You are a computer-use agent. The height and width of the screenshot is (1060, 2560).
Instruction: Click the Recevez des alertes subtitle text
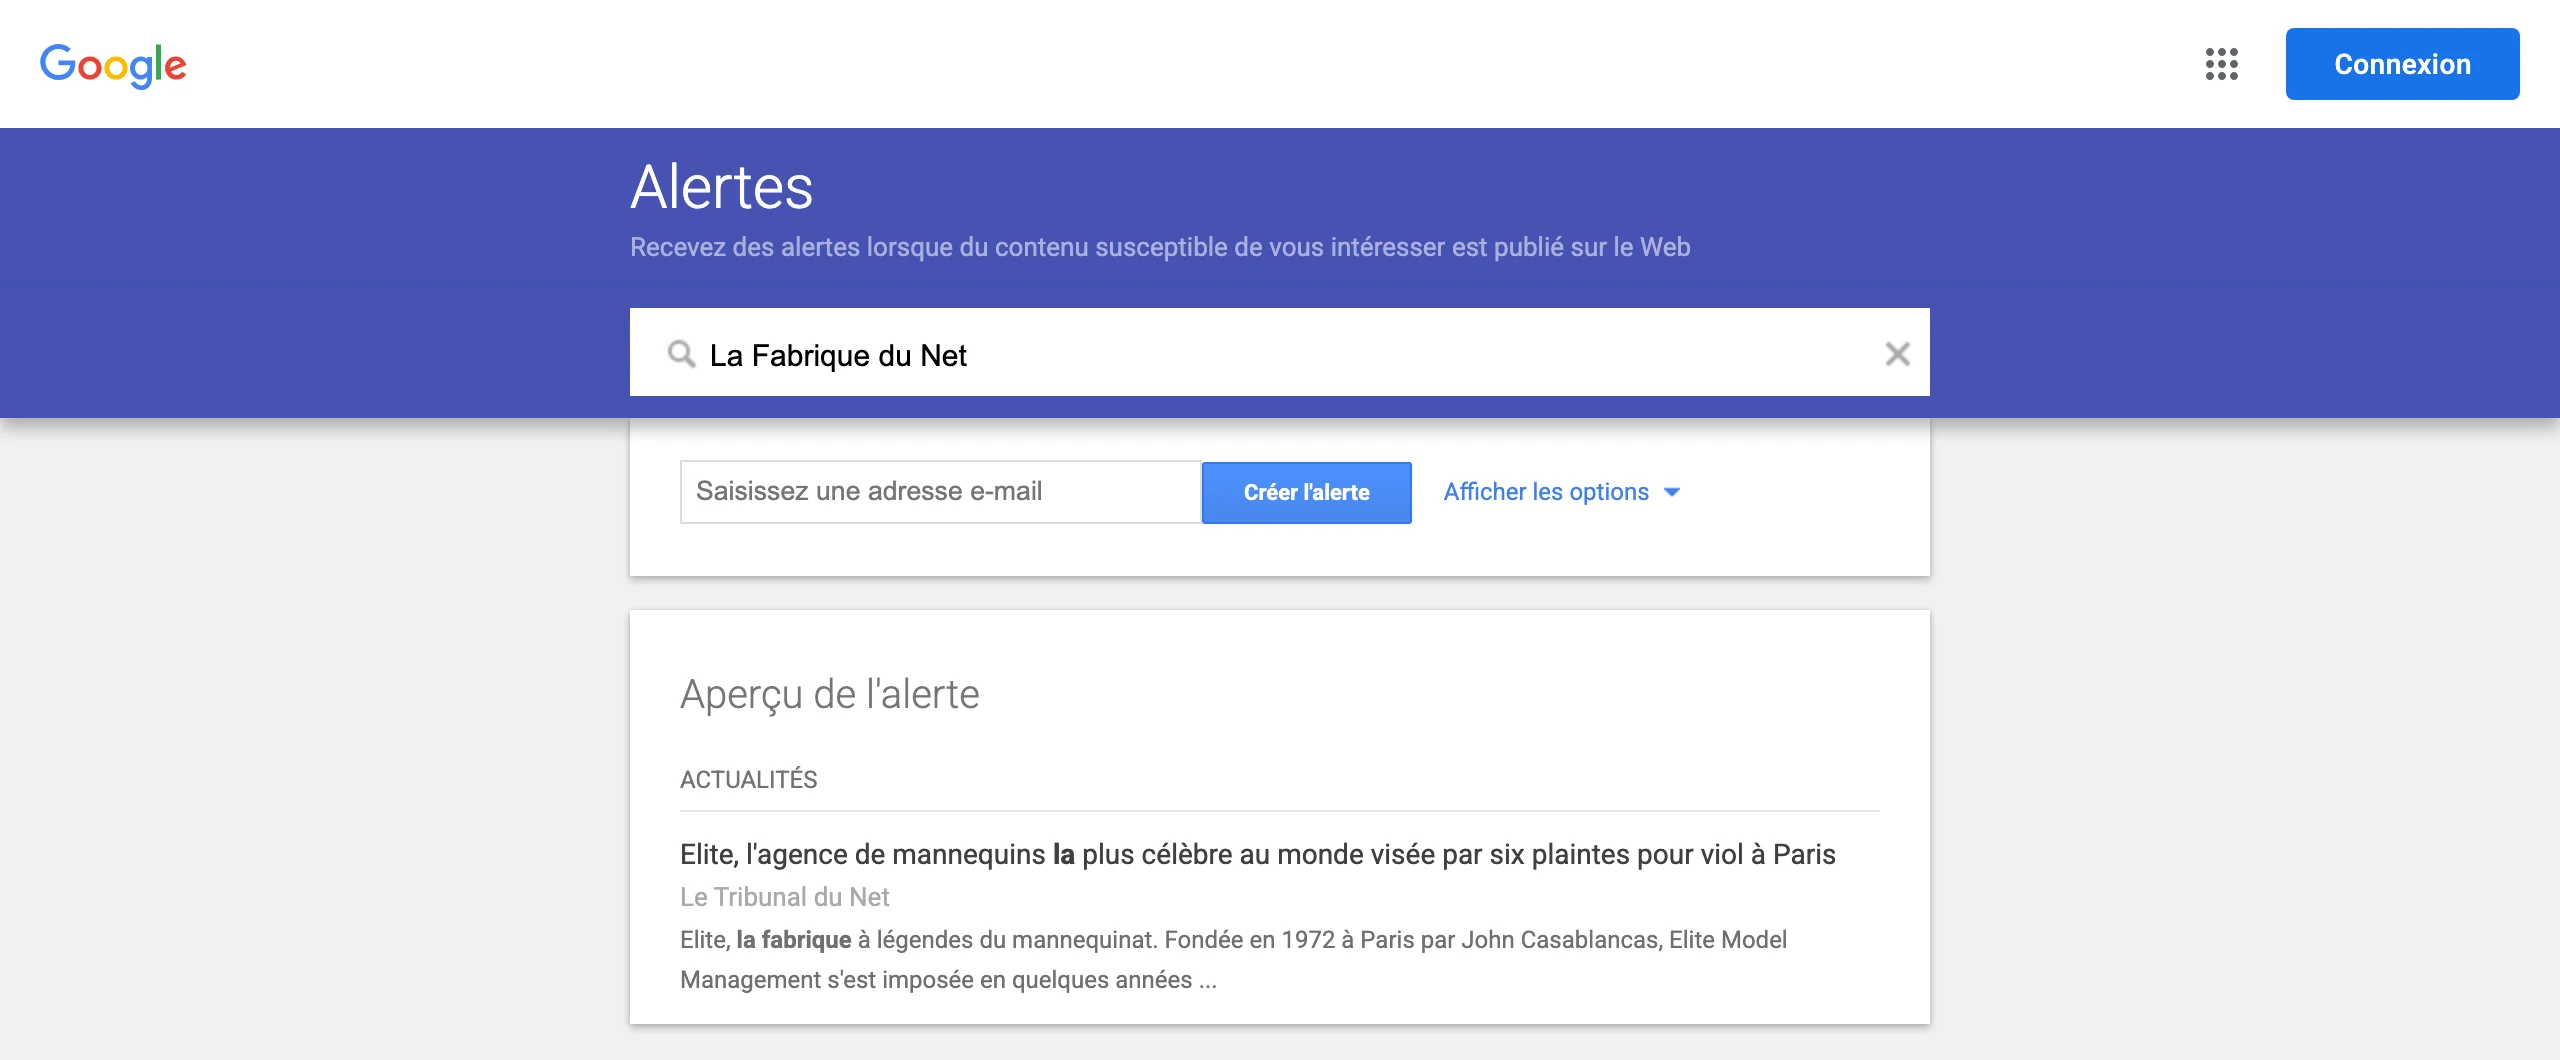(x=1160, y=247)
